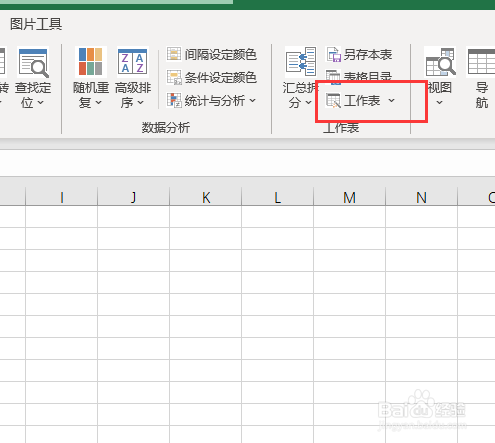Screen dimensions: 495x443
Task: Select column M header
Action: click(350, 197)
